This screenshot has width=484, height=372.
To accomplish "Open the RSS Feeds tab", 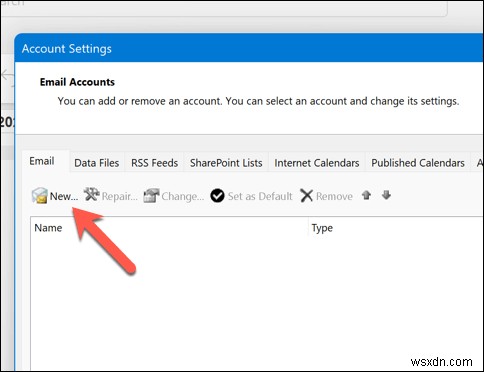I will (x=154, y=163).
